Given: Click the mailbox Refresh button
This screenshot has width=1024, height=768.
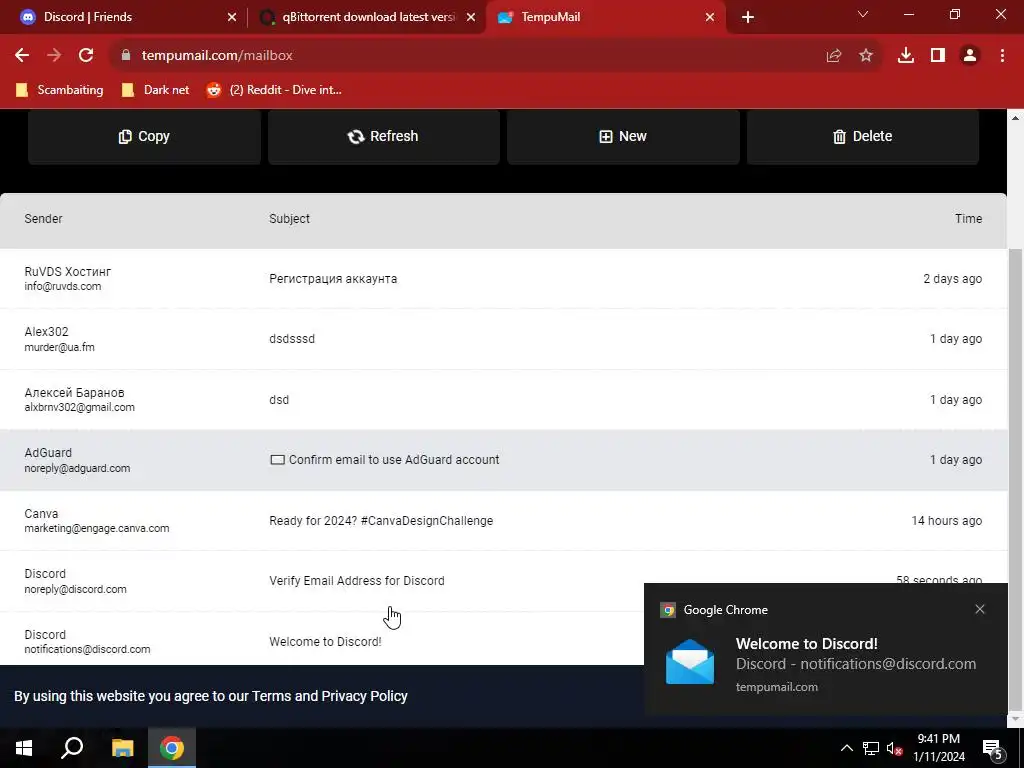Looking at the screenshot, I should 383,136.
